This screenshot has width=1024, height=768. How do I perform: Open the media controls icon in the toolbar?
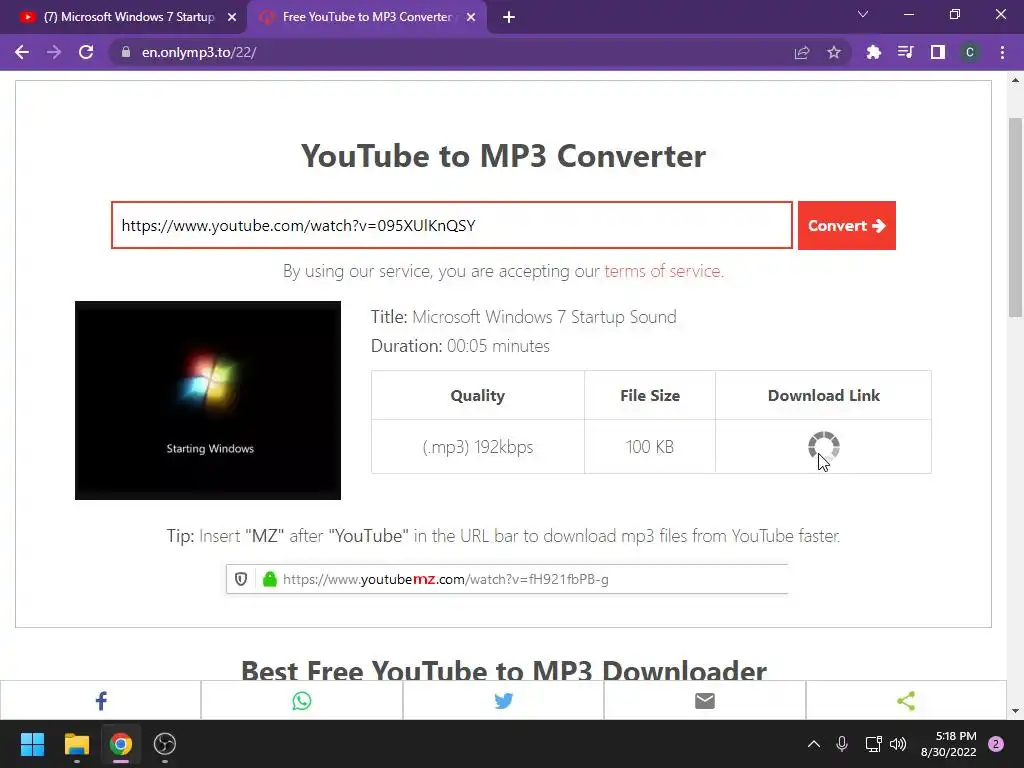[x=905, y=52]
